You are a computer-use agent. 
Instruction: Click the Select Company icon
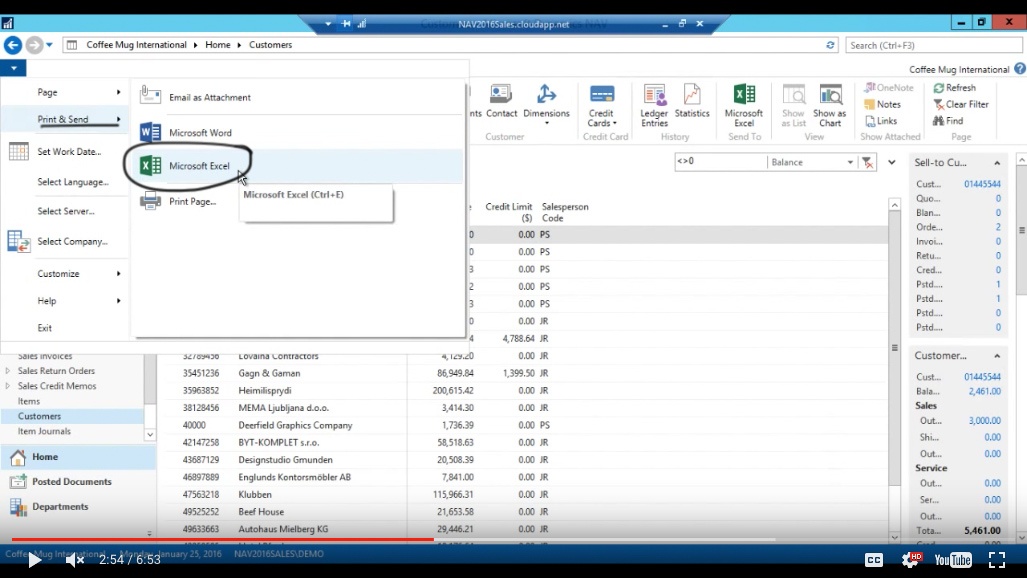tap(18, 241)
